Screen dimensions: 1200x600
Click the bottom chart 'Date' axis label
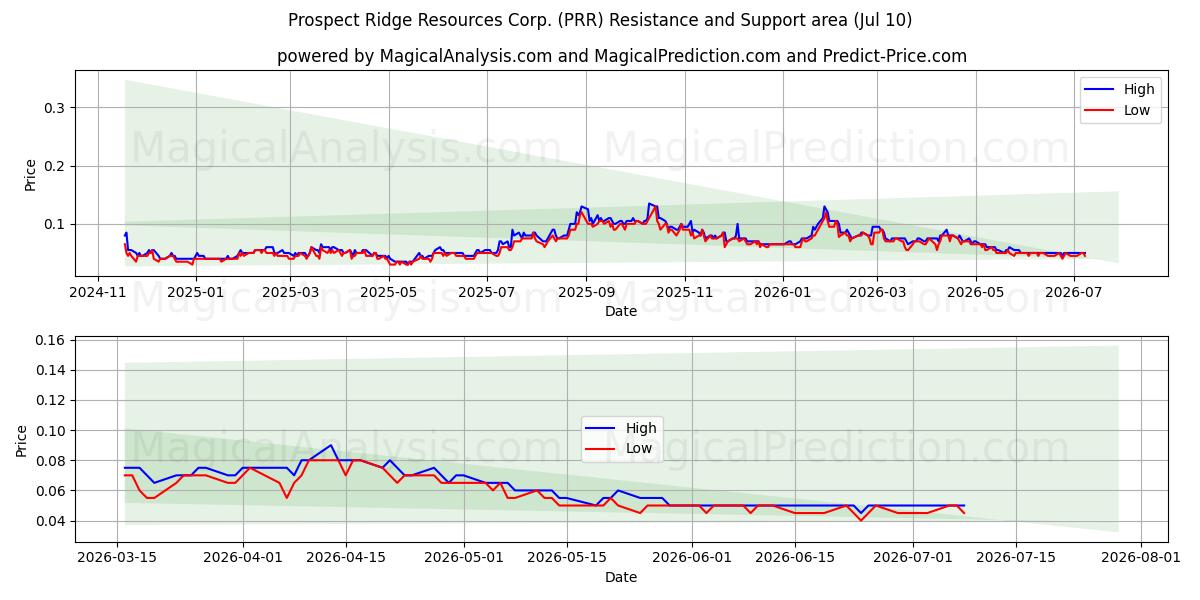coord(621,577)
